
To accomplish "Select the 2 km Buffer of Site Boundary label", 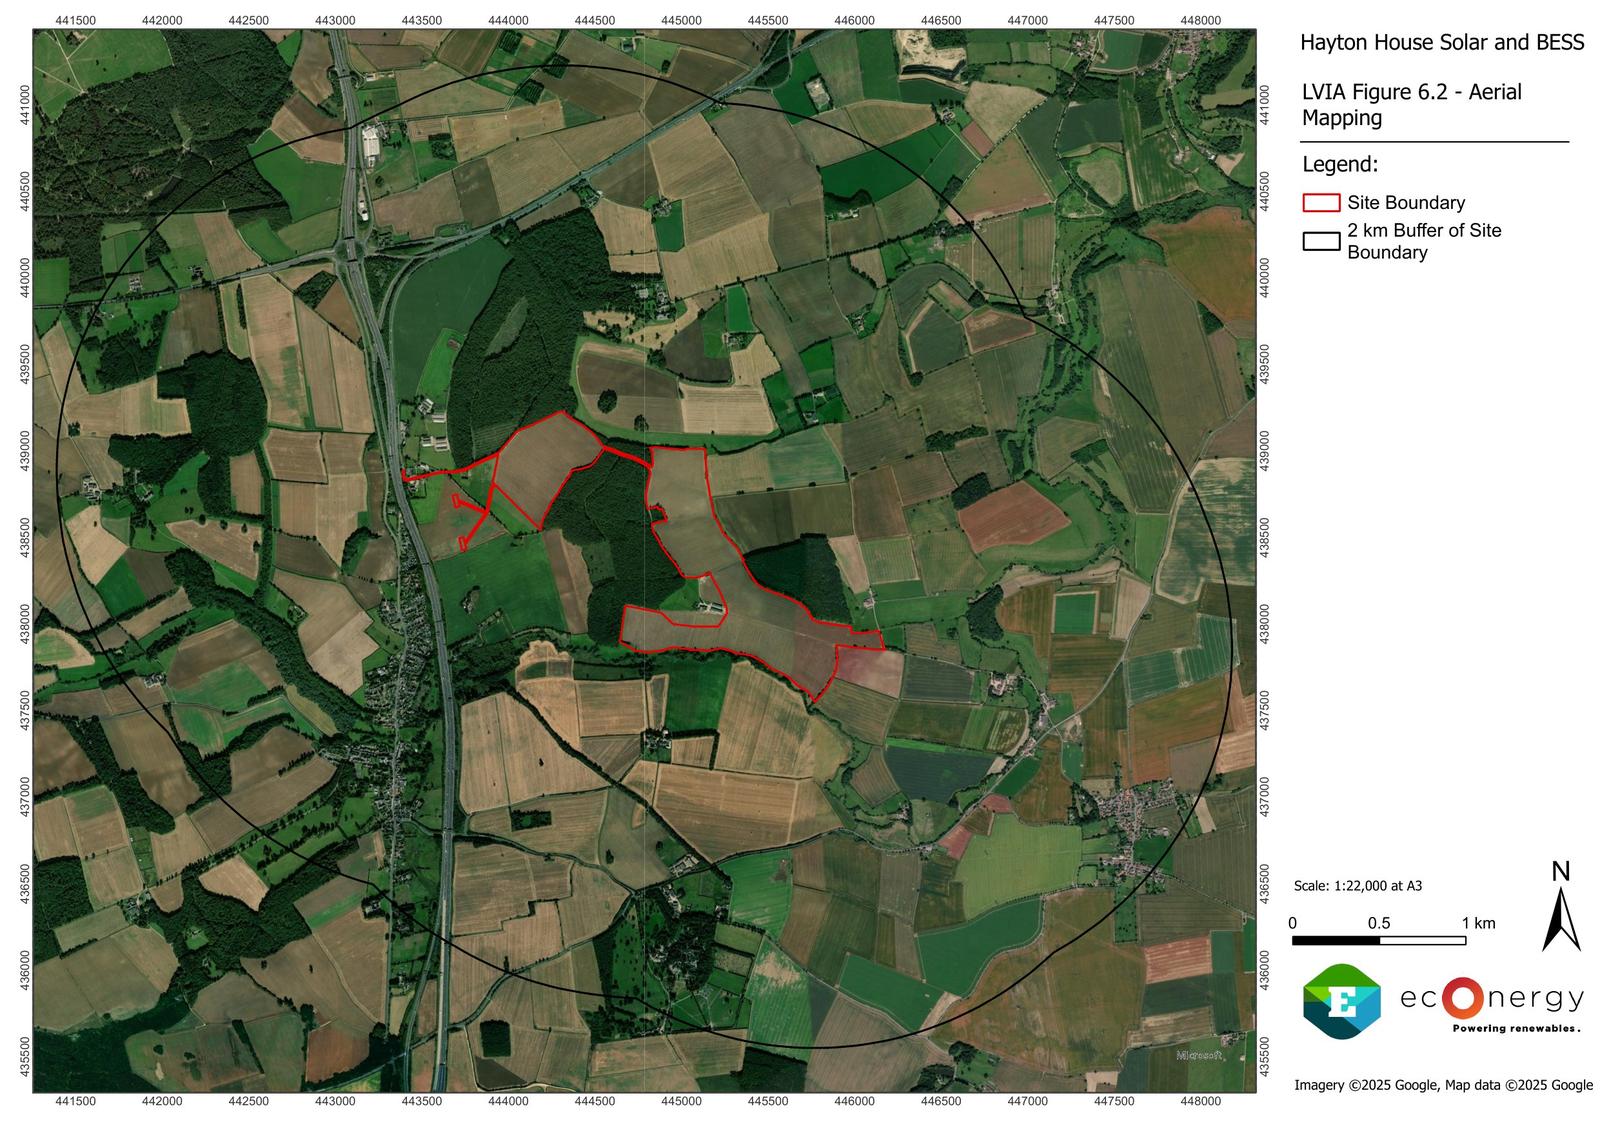I will coord(1423,241).
